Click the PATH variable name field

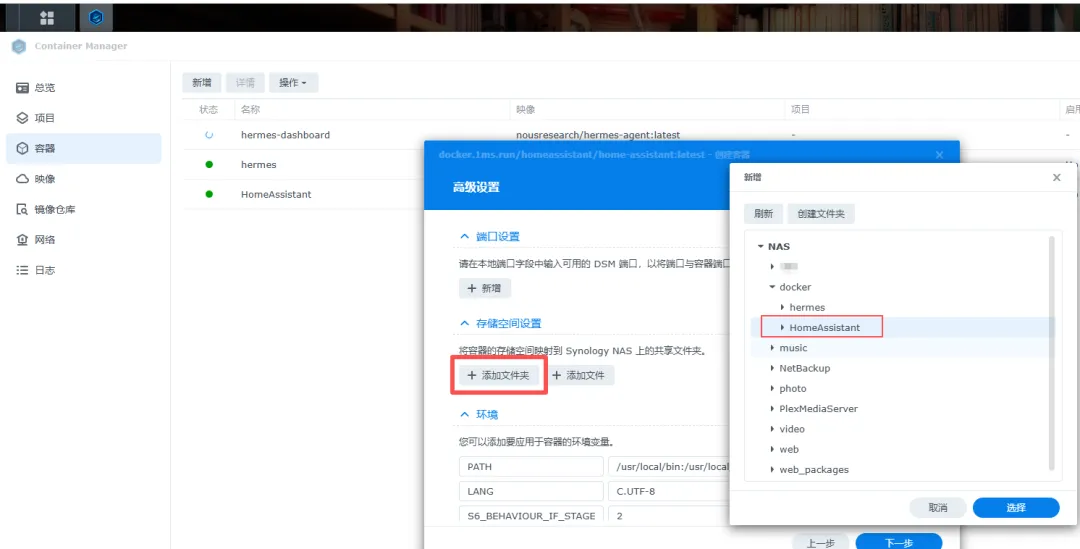tap(531, 466)
